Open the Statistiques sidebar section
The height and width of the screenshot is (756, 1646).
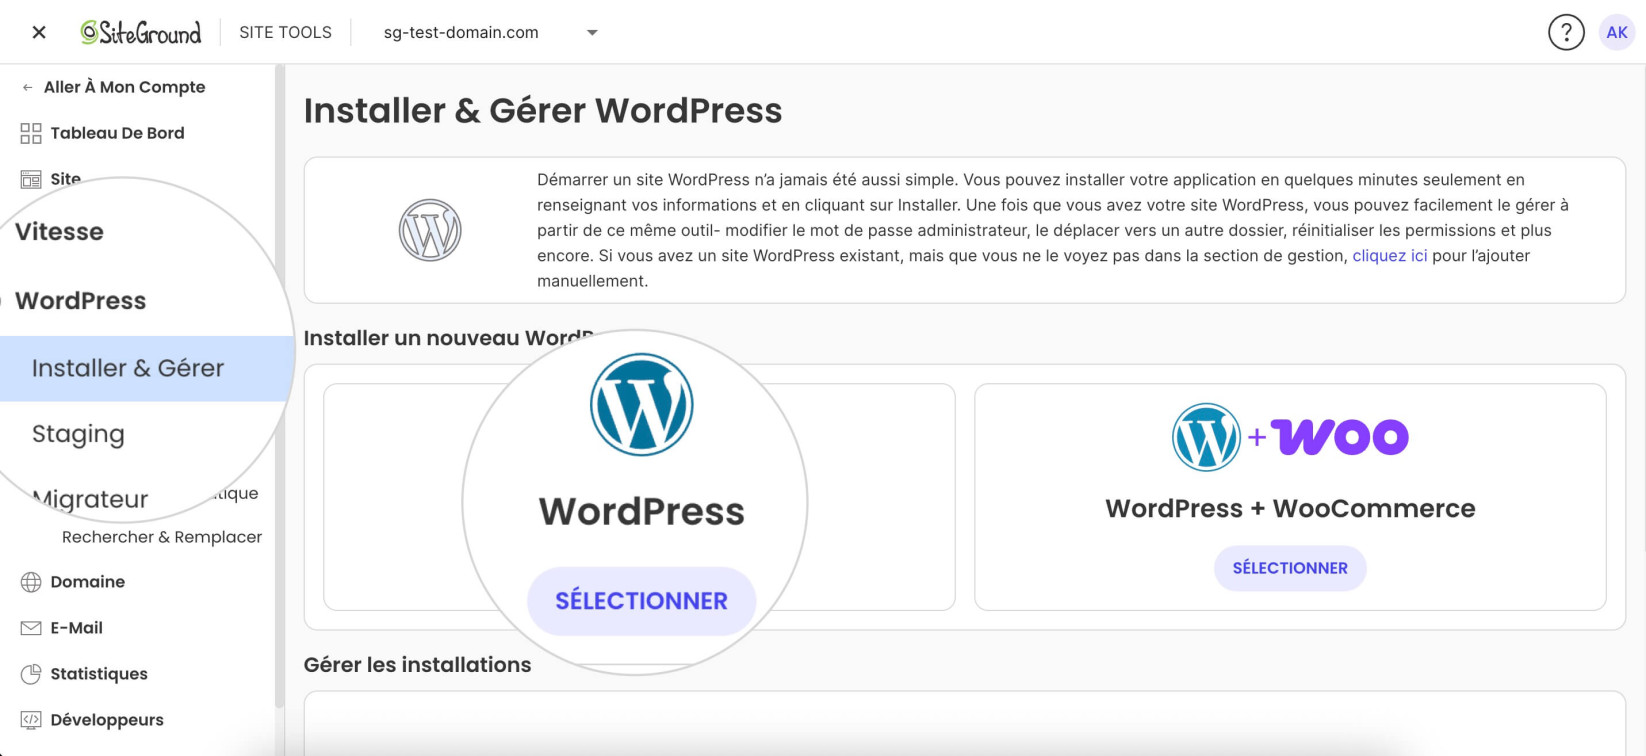point(99,674)
